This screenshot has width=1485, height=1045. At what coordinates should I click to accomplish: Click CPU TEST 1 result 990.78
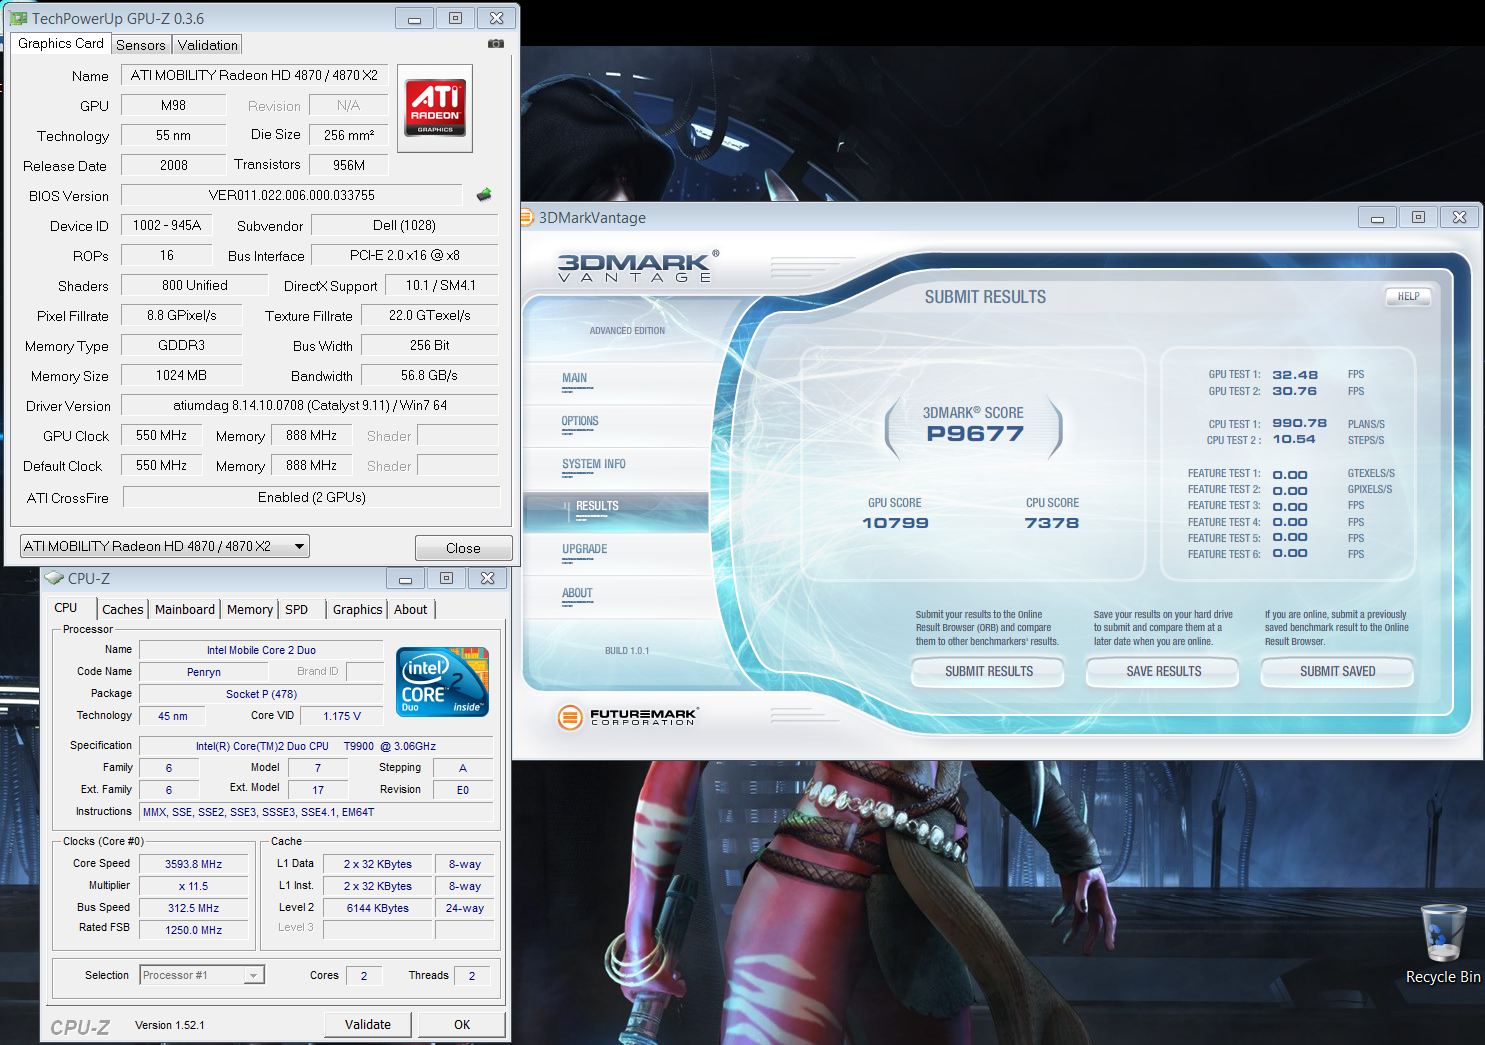tap(1299, 423)
